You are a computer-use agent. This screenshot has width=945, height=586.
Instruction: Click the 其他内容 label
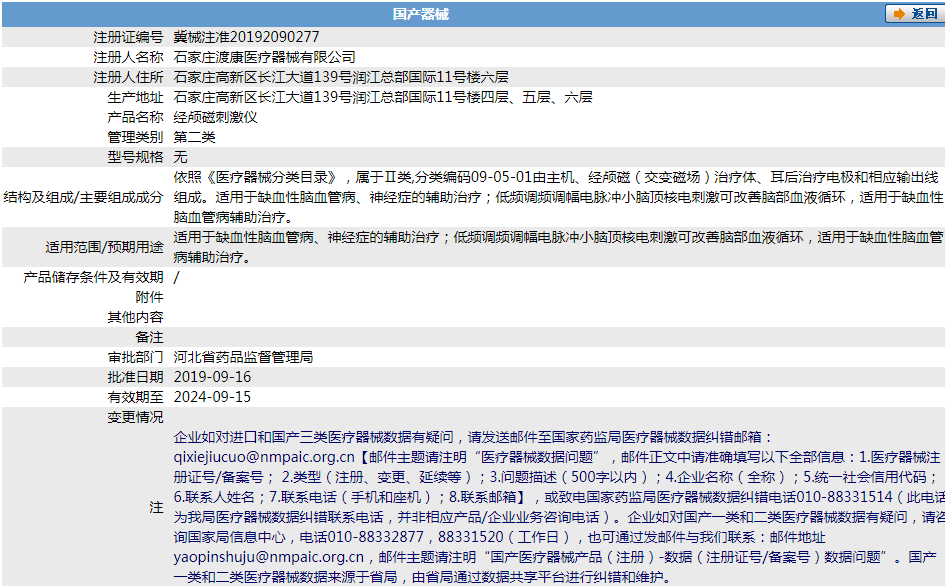tap(135, 317)
